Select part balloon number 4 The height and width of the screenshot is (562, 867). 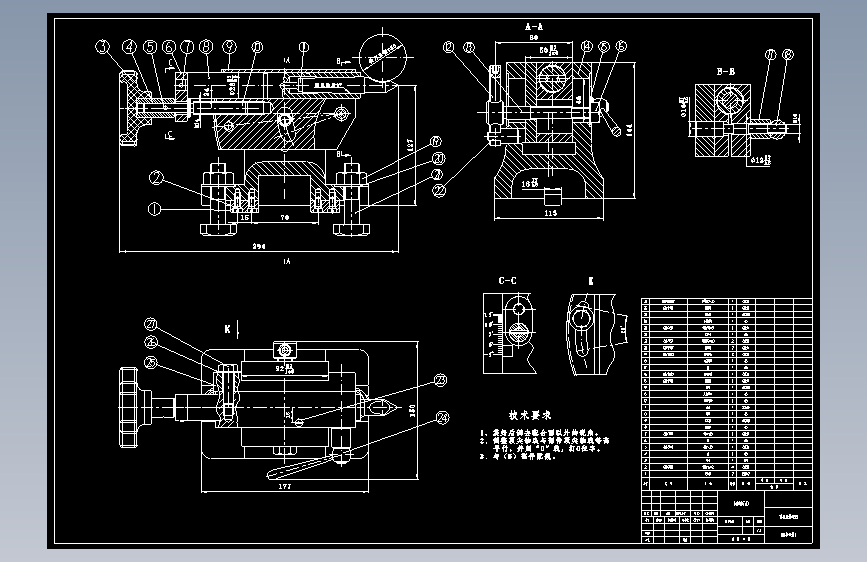(x=129, y=47)
